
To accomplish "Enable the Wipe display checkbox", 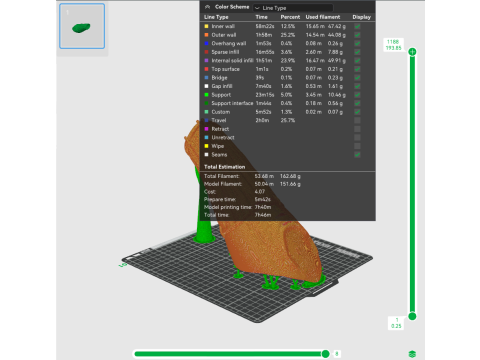I will (x=357, y=146).
